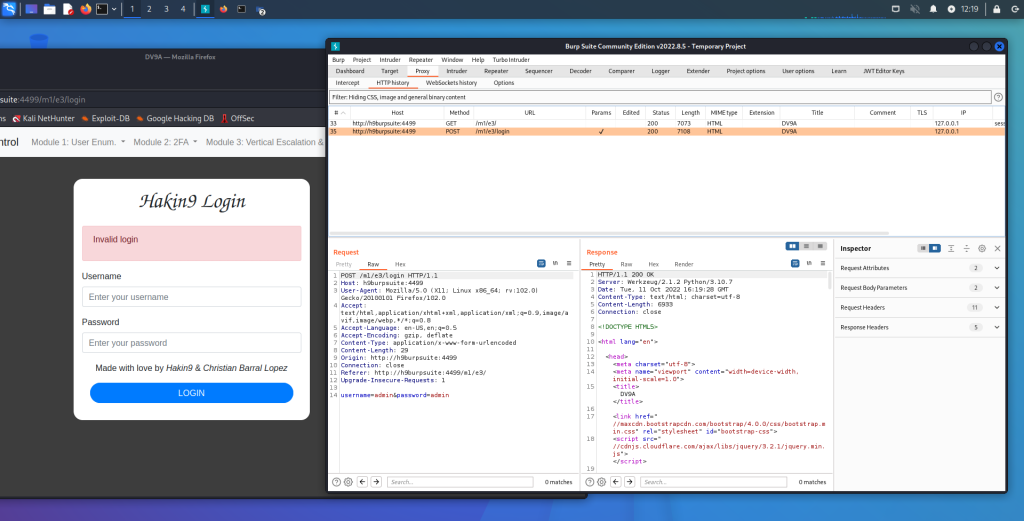
Task: Open Inspector settings gear icon
Action: pyautogui.click(x=982, y=249)
